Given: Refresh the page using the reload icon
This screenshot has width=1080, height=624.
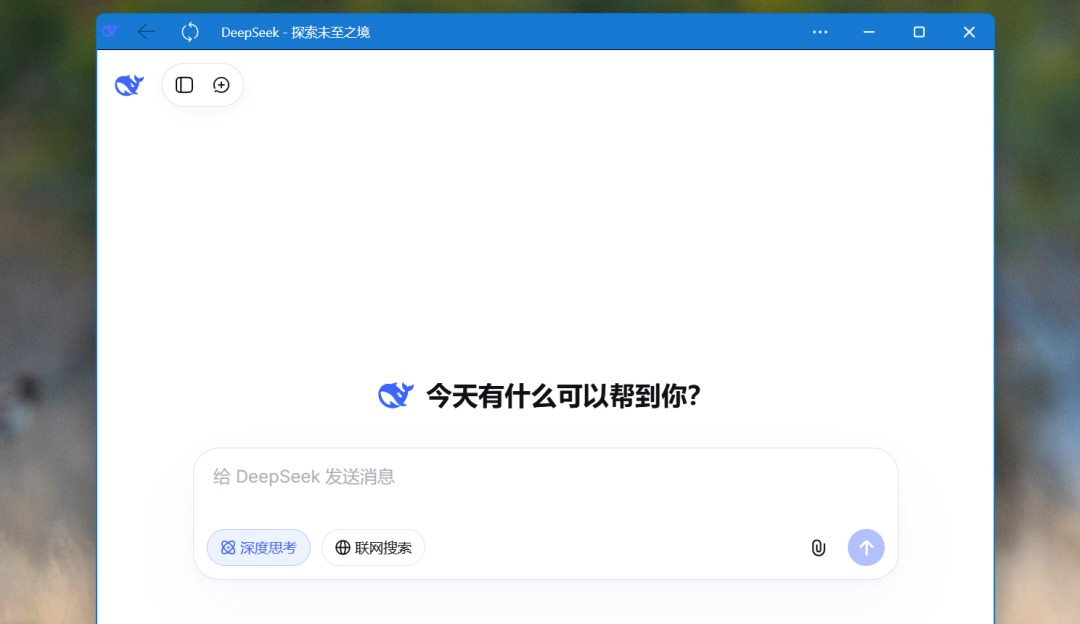Looking at the screenshot, I should coord(190,31).
